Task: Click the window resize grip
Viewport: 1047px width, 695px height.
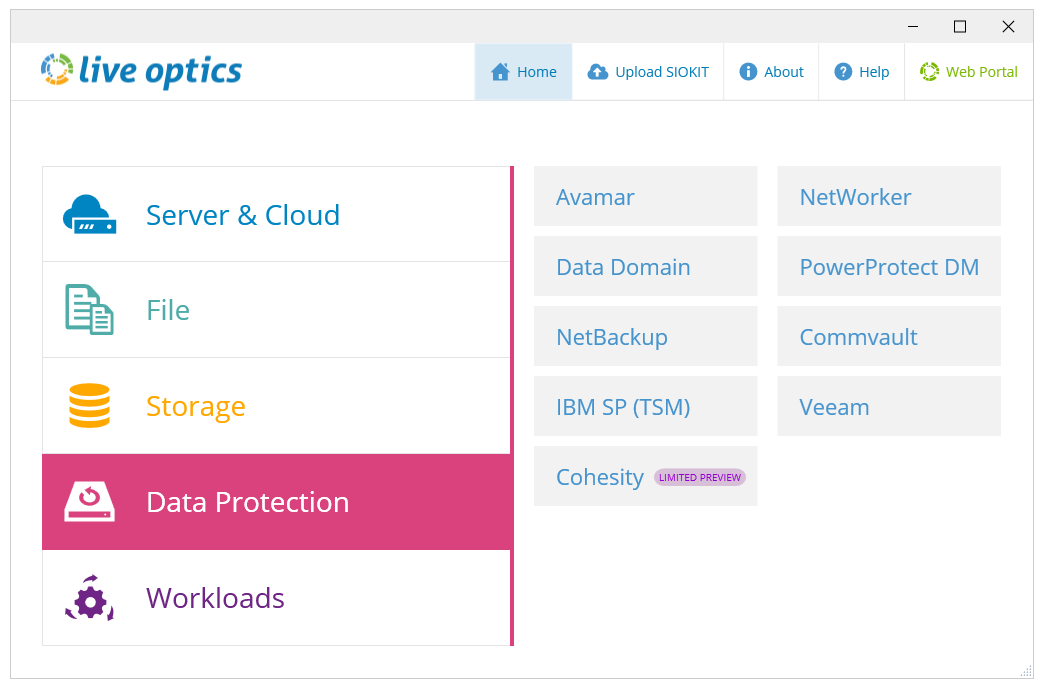Action: click(x=1026, y=672)
